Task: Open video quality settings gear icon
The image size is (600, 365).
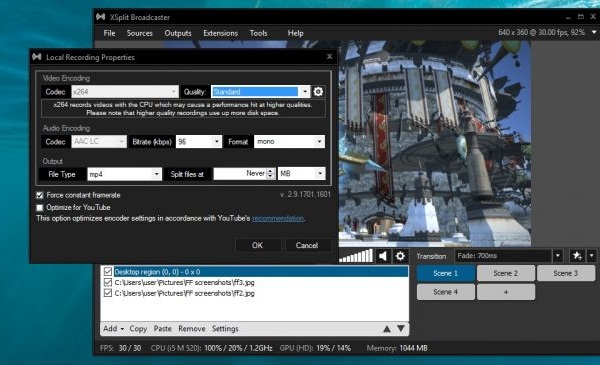Action: click(x=318, y=91)
